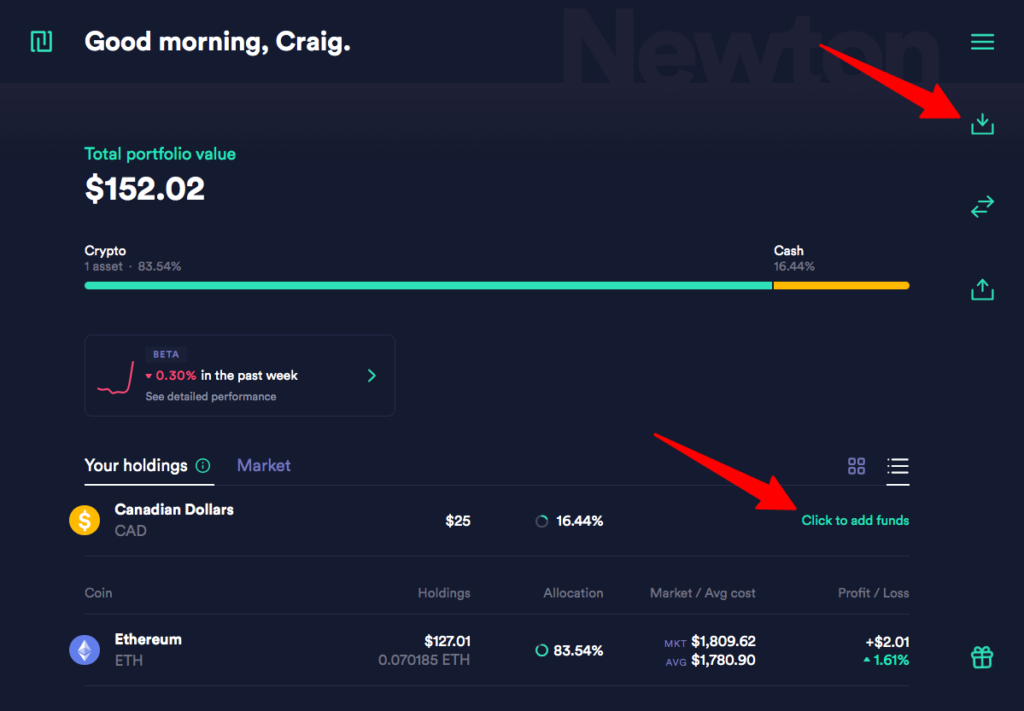The width and height of the screenshot is (1024, 711).
Task: Click the Newton logo icon
Action: tap(41, 42)
